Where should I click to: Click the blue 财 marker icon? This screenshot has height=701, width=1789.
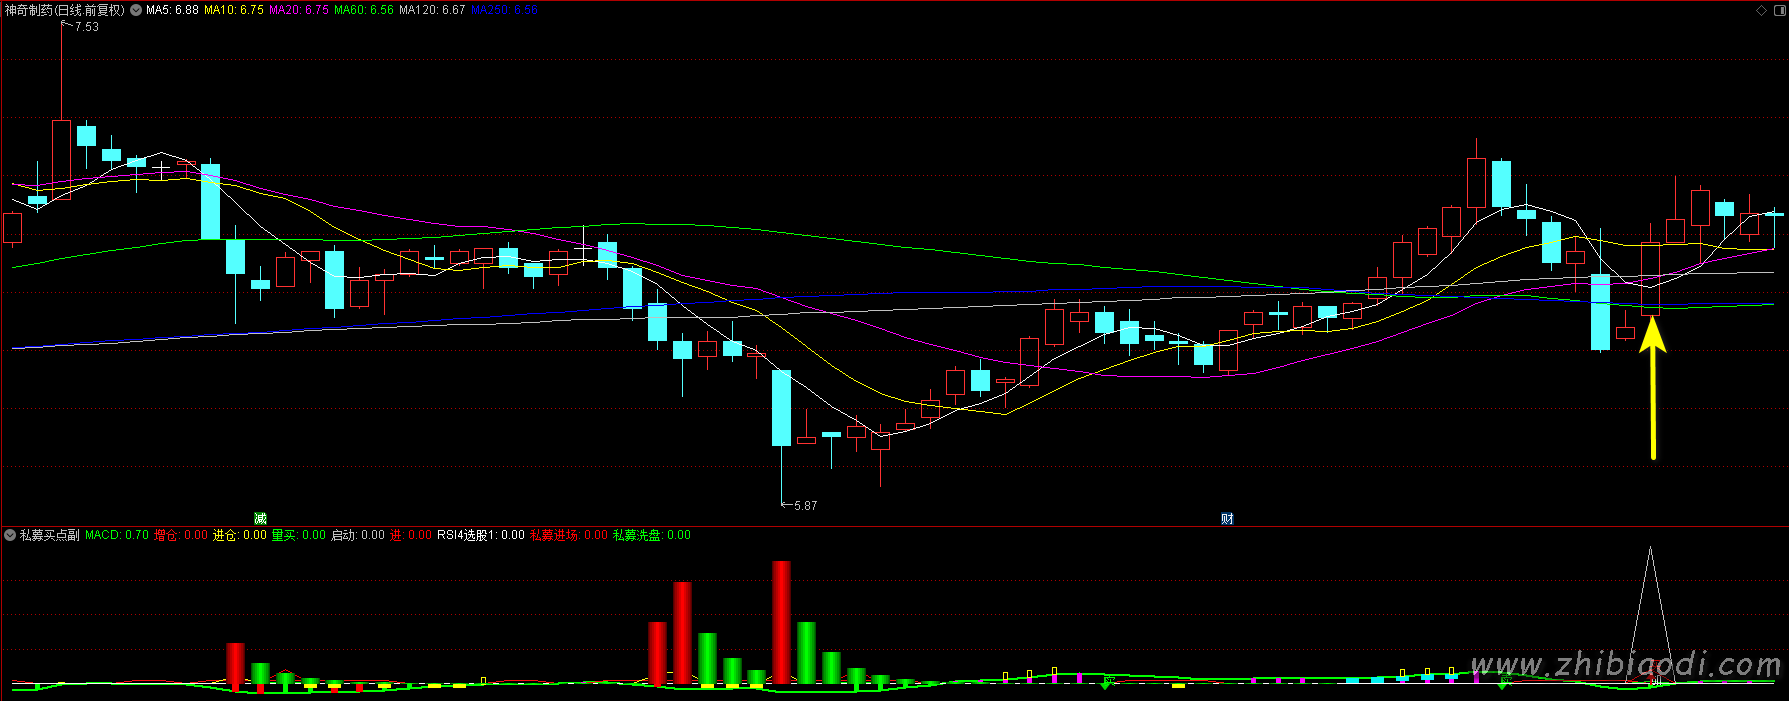pos(1227,518)
